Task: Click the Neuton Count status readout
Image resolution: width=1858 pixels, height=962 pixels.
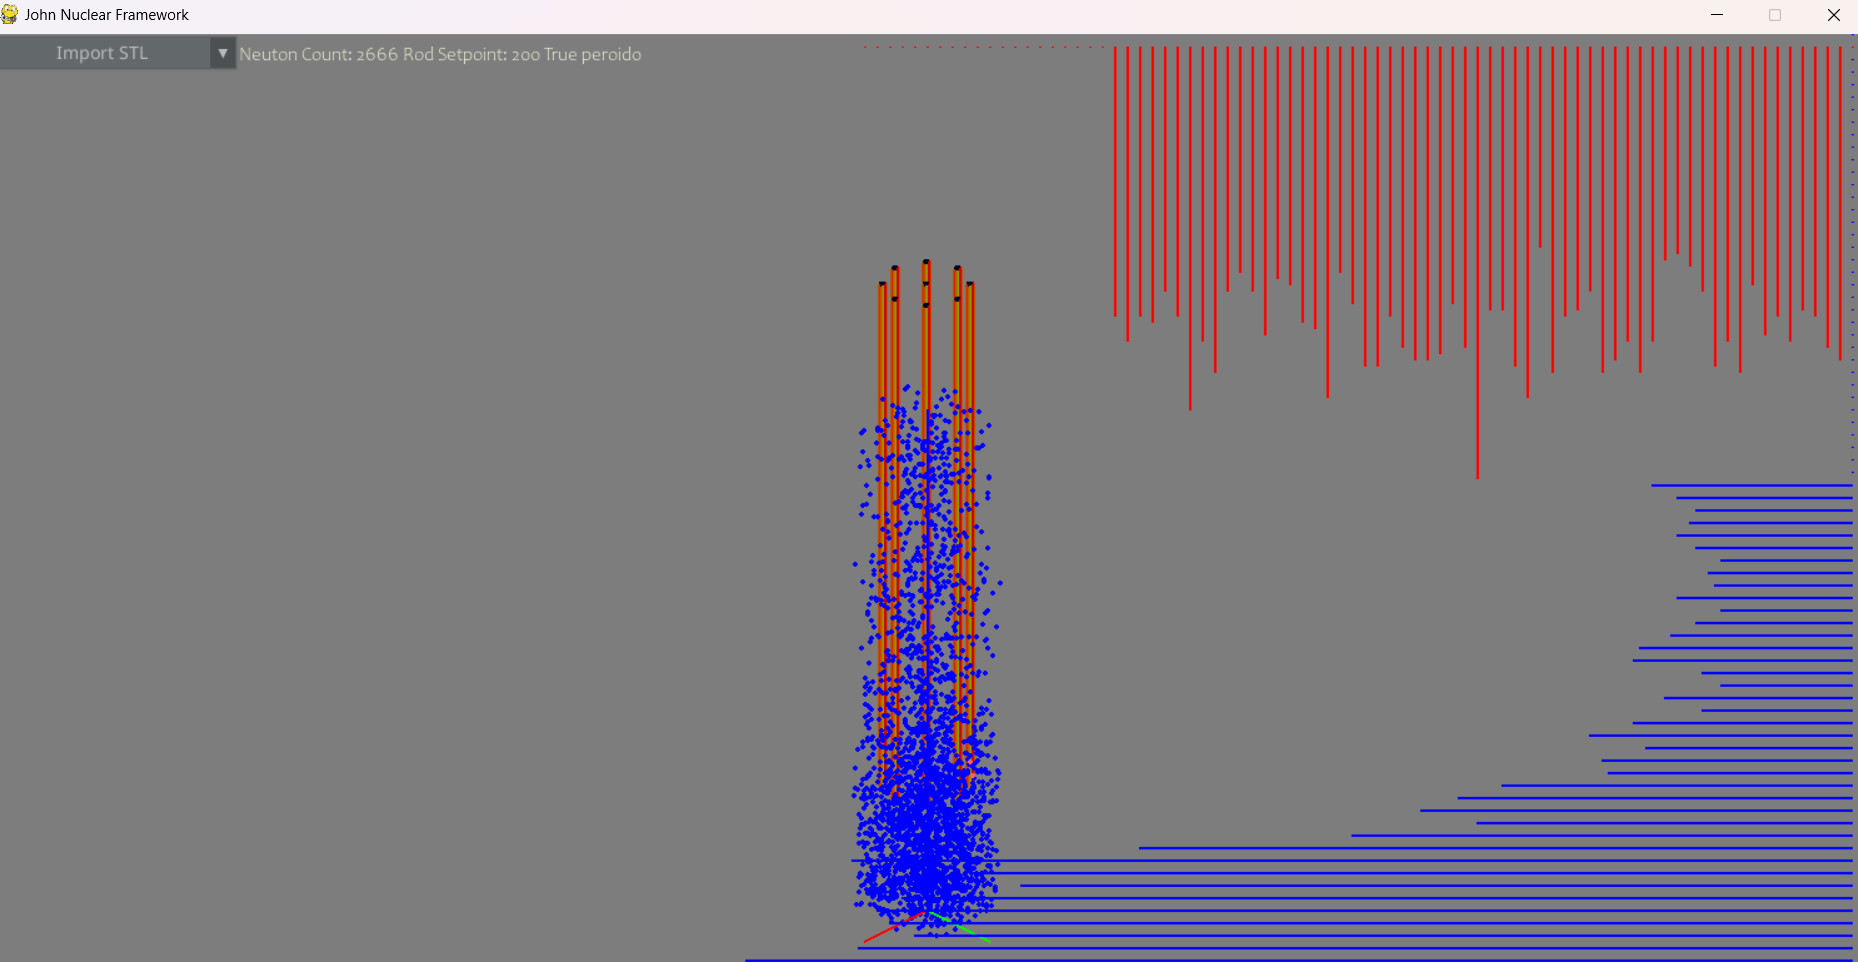Action: click(x=318, y=54)
